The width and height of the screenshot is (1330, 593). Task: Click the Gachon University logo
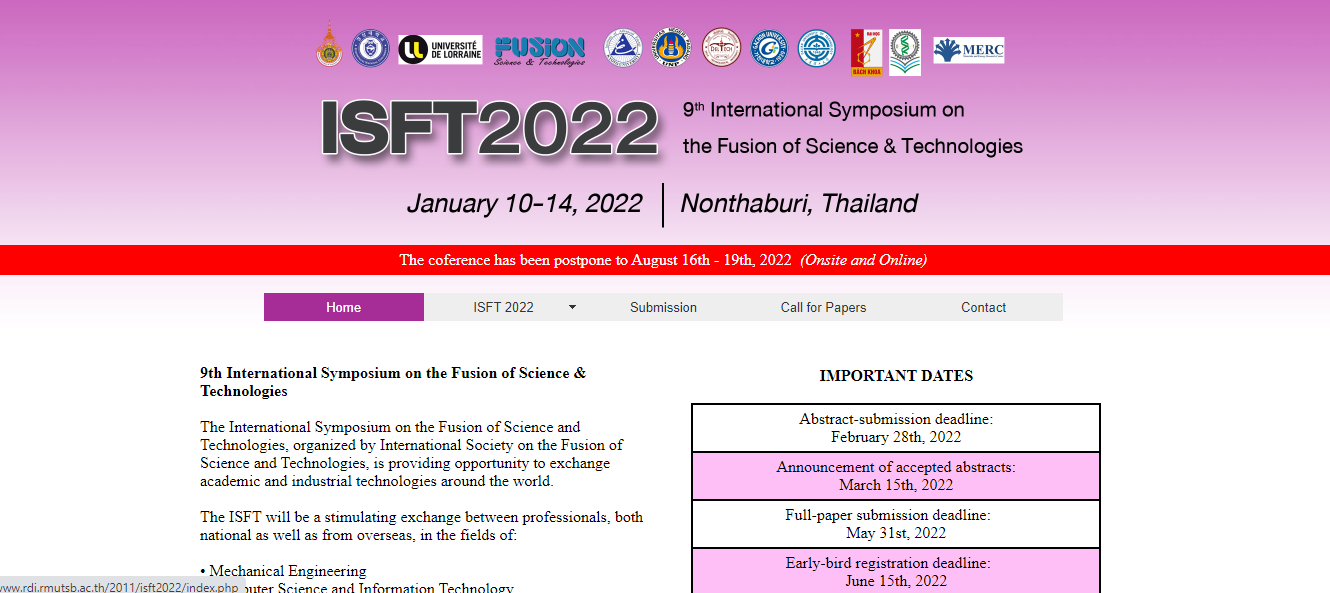[770, 48]
